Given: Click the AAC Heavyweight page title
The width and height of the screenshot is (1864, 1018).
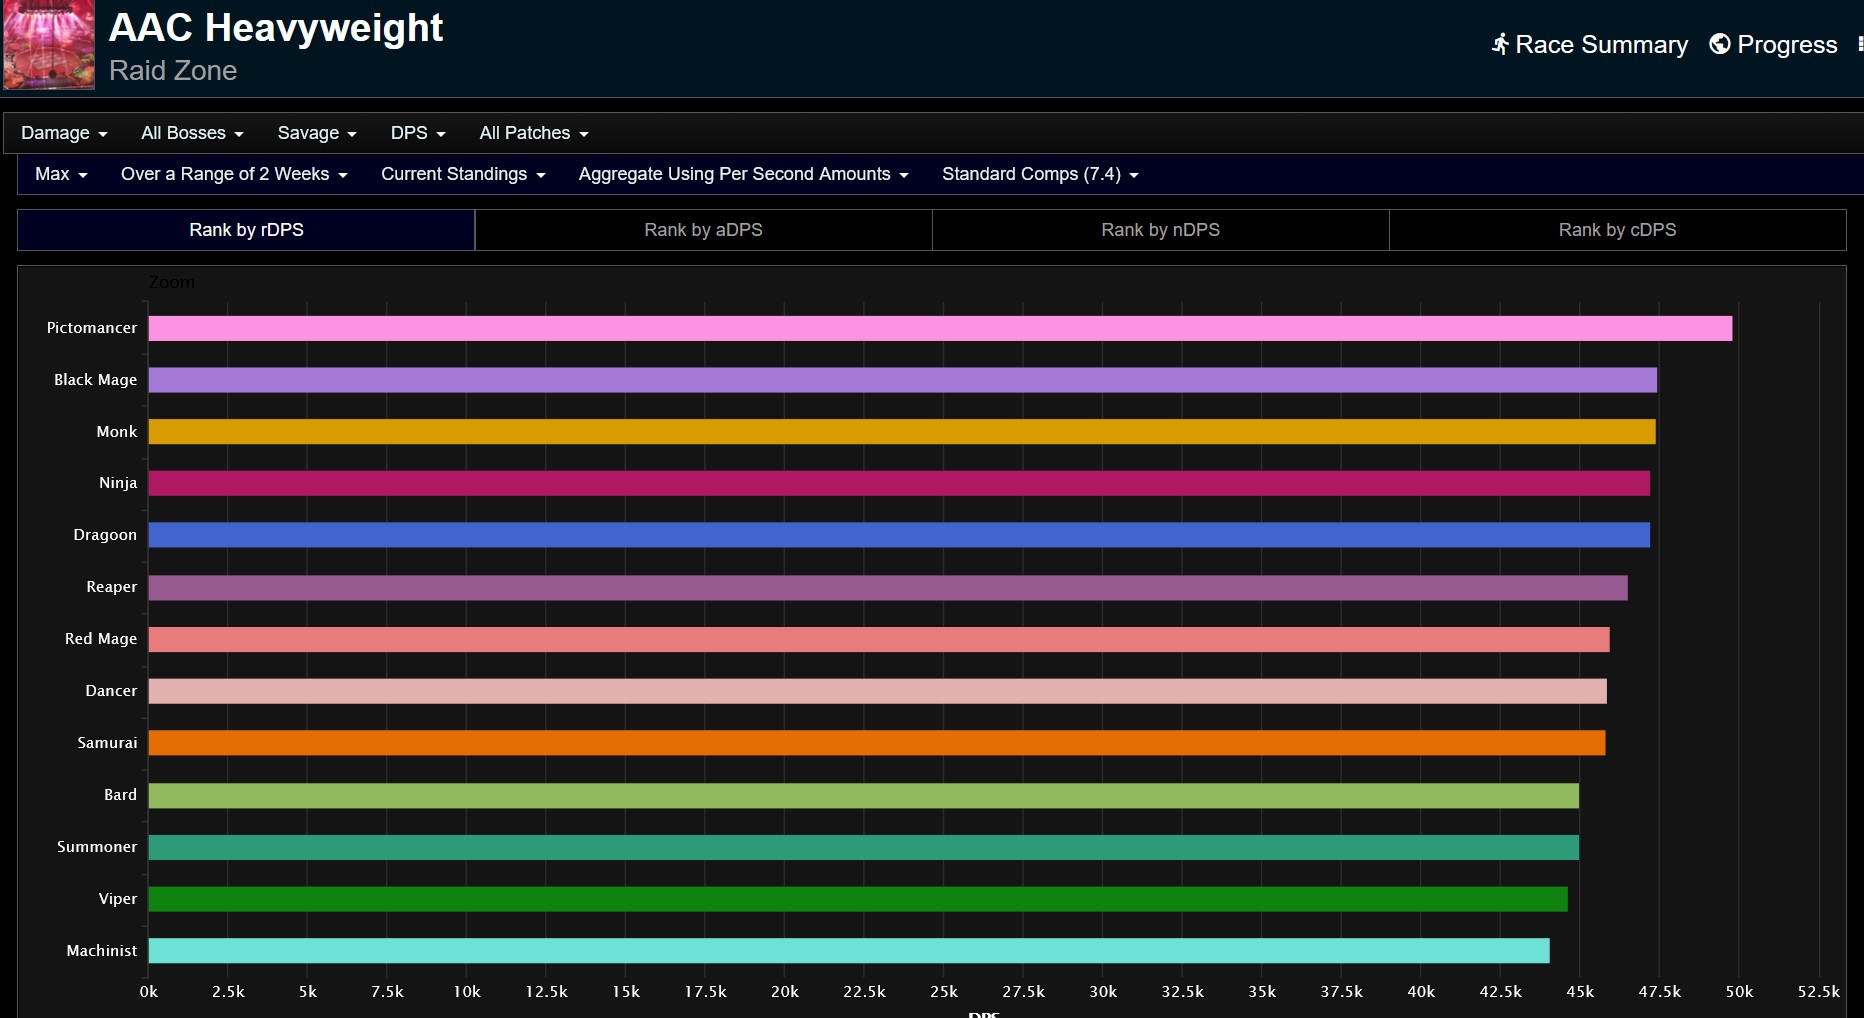Looking at the screenshot, I should pyautogui.click(x=276, y=28).
